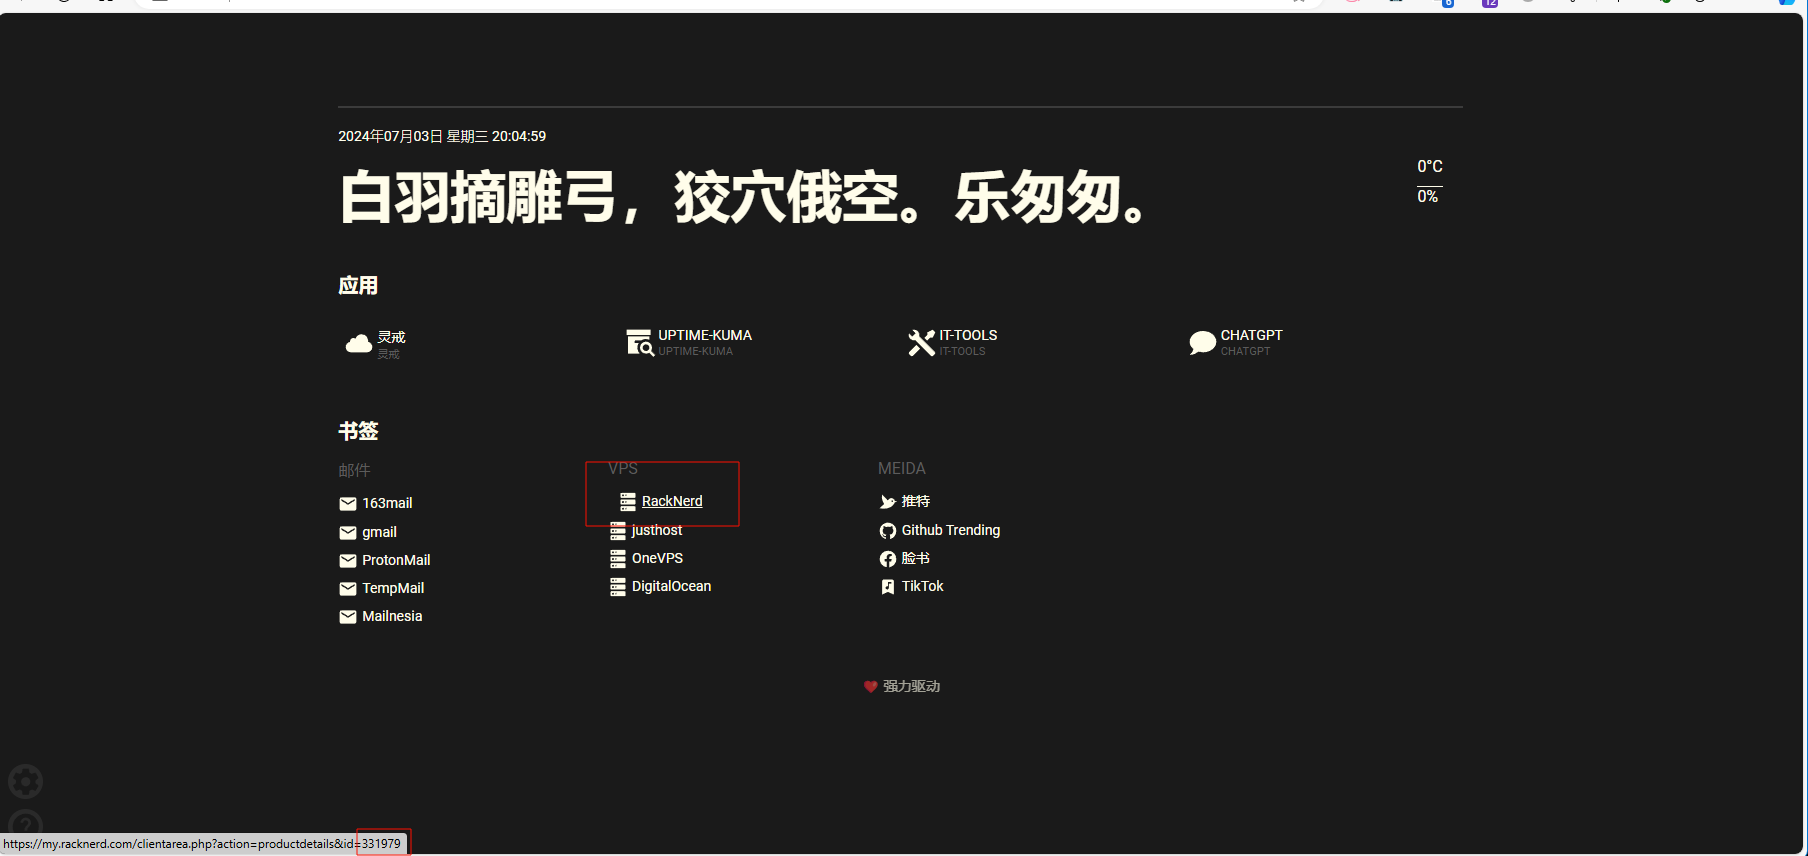Viewport: 1808px width, 856px height.
Task: Open the TempMail bookmark
Action: tap(393, 588)
